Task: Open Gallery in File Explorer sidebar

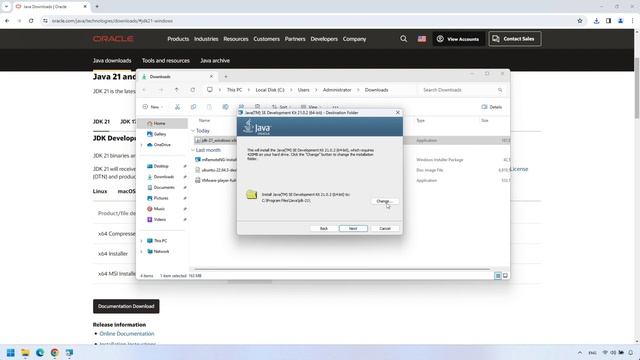Action: pyautogui.click(x=160, y=134)
